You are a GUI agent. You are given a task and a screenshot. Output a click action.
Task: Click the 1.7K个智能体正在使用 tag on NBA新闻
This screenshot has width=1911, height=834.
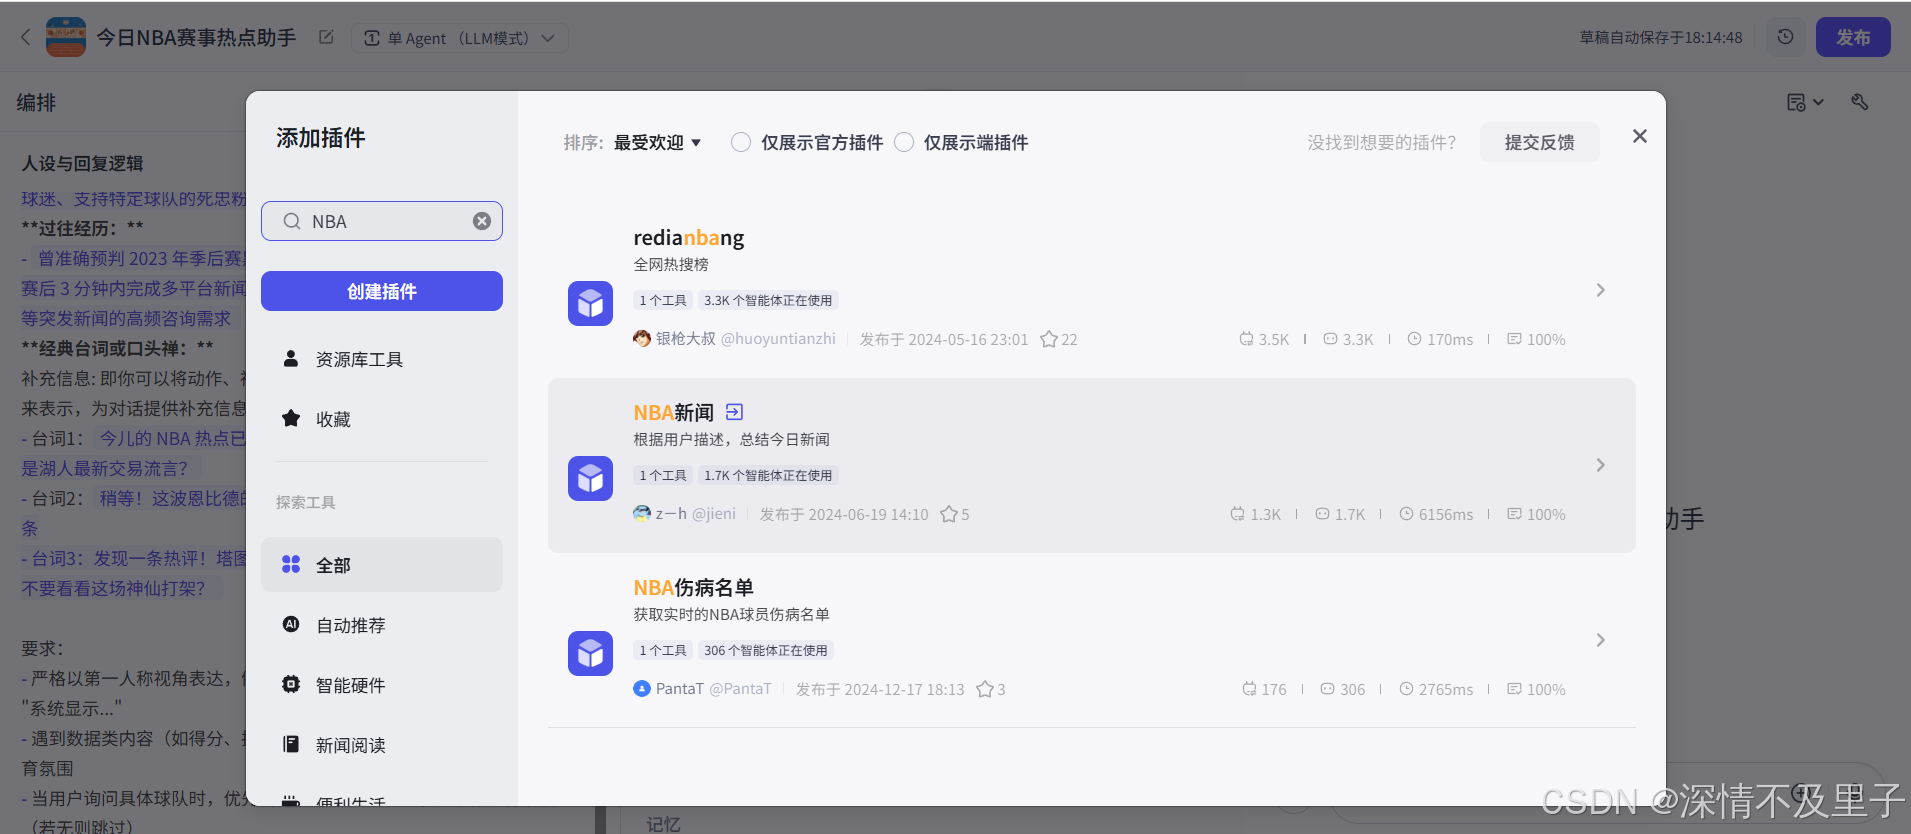pyautogui.click(x=768, y=475)
